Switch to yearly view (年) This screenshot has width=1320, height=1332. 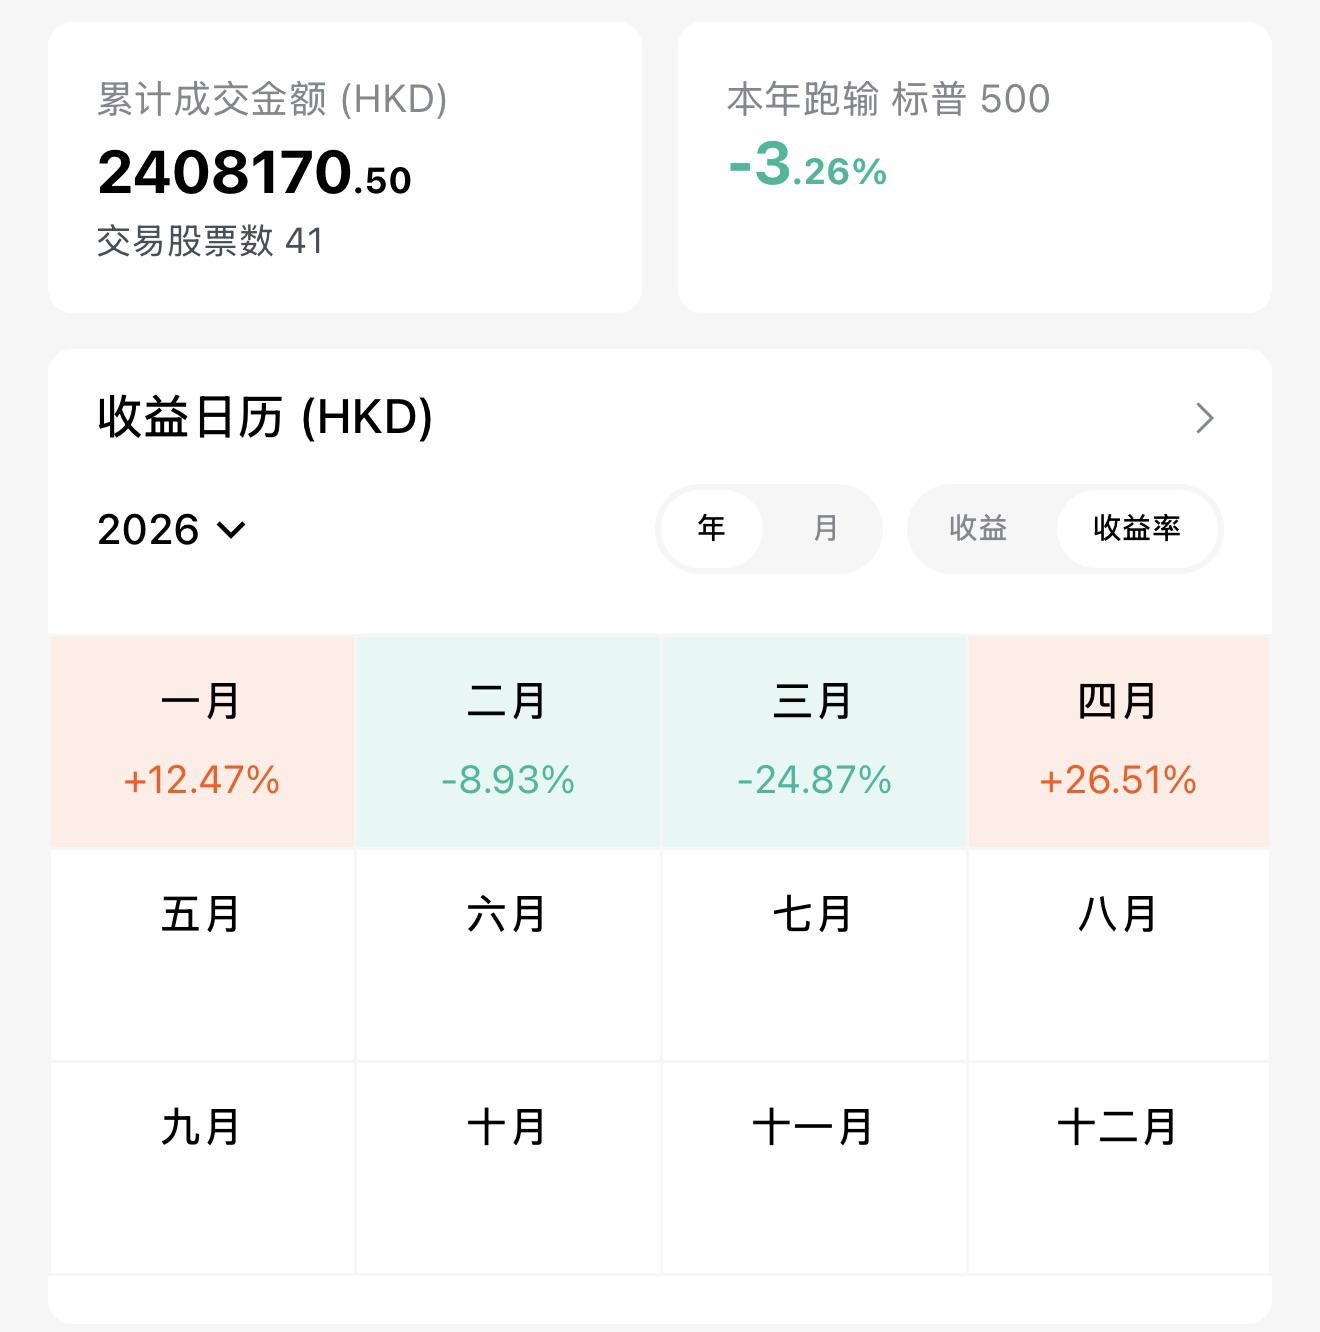(x=712, y=528)
